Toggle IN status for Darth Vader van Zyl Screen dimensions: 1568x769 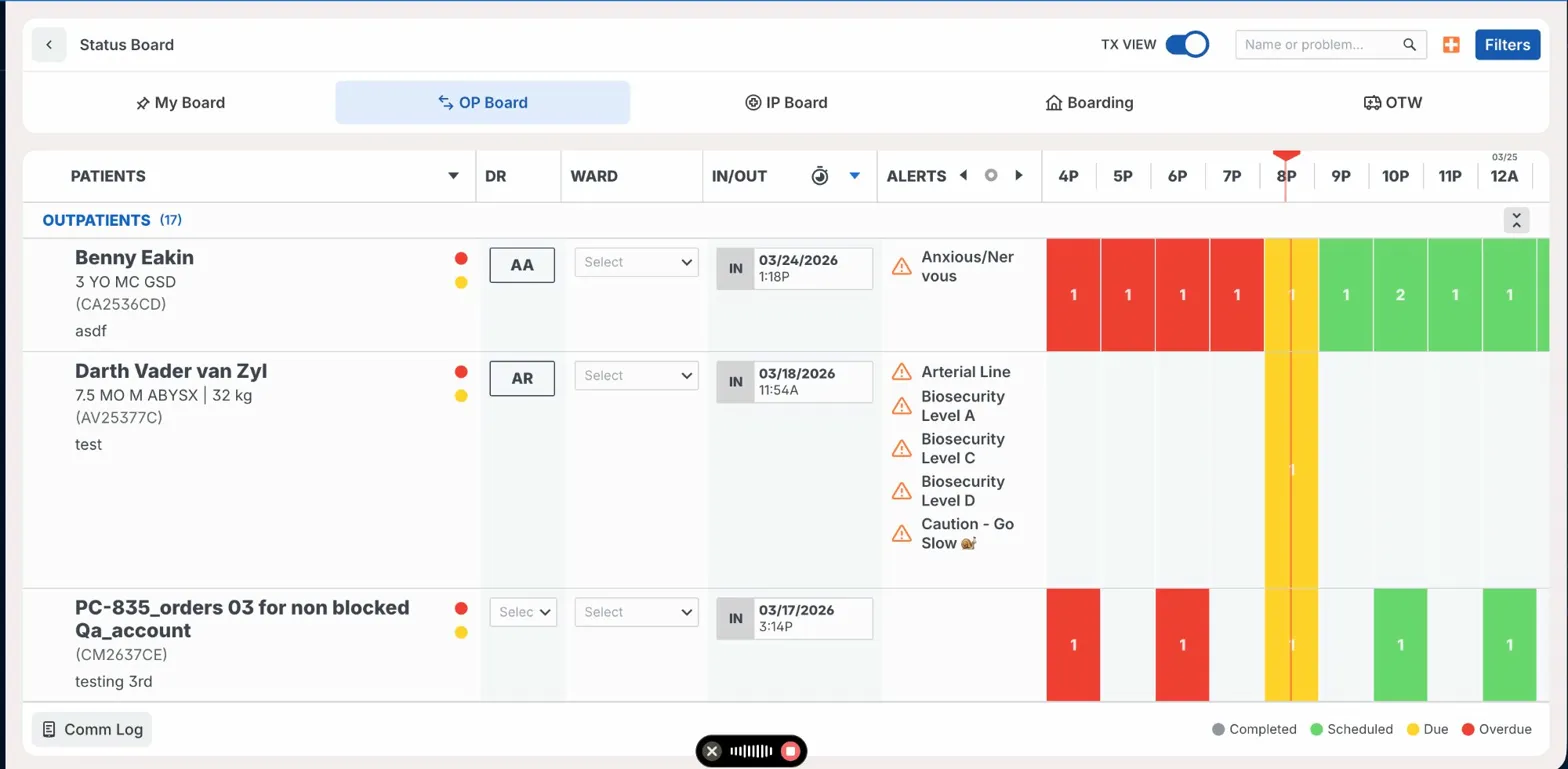pyautogui.click(x=735, y=382)
